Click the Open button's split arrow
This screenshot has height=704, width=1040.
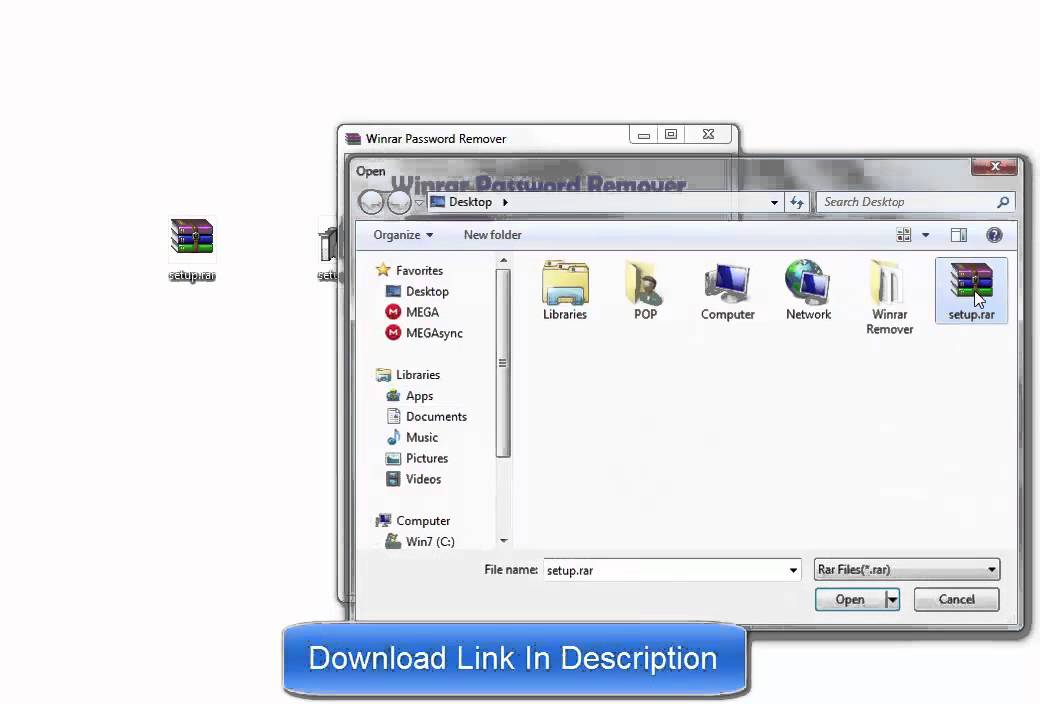[x=893, y=600]
